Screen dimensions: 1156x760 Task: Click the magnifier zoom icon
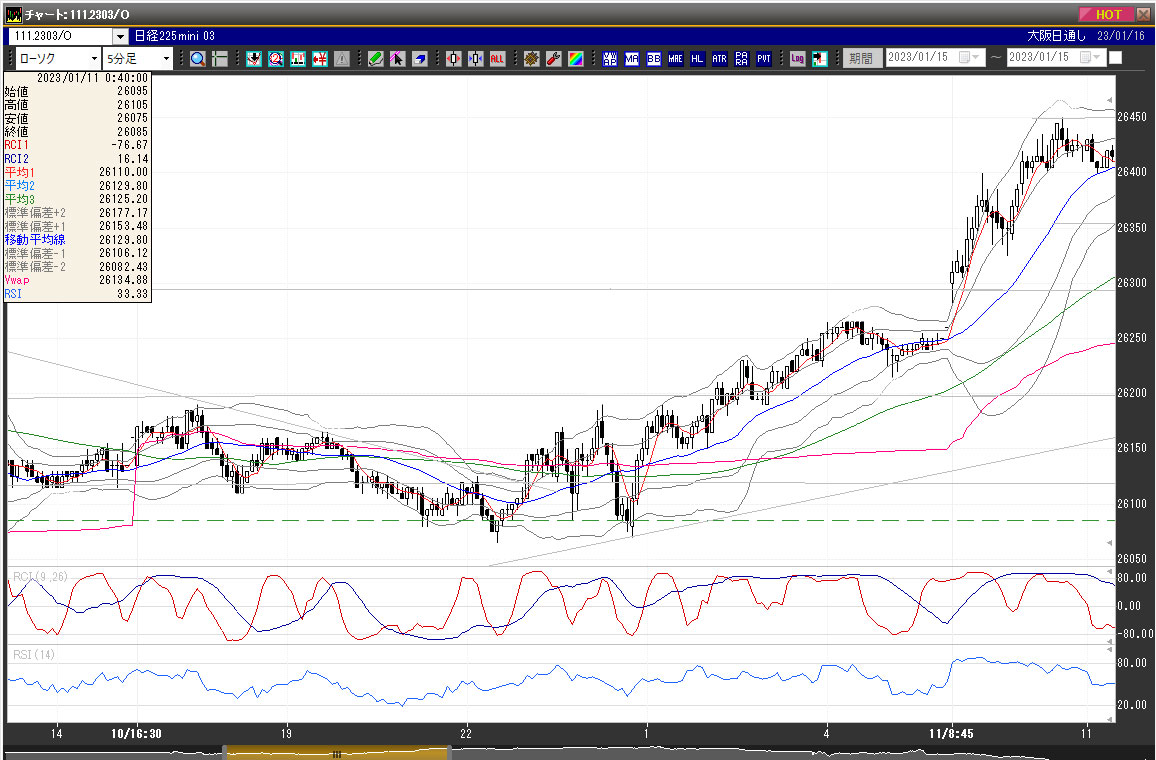(198, 59)
